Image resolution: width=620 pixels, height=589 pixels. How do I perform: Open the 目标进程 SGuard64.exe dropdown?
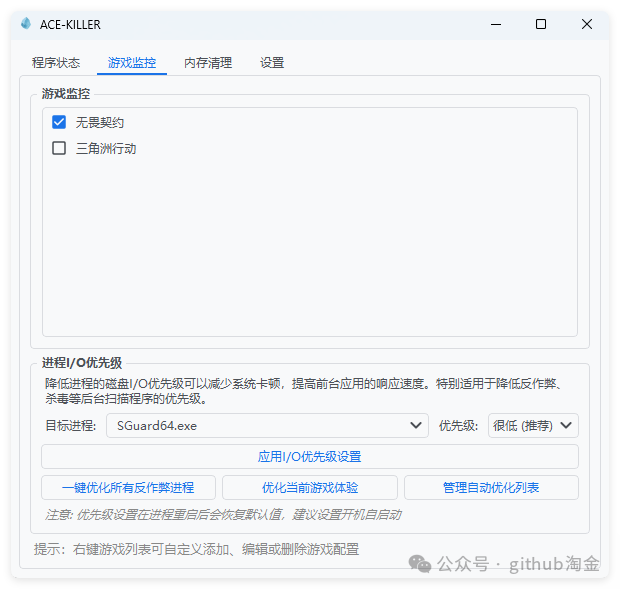pos(267,425)
